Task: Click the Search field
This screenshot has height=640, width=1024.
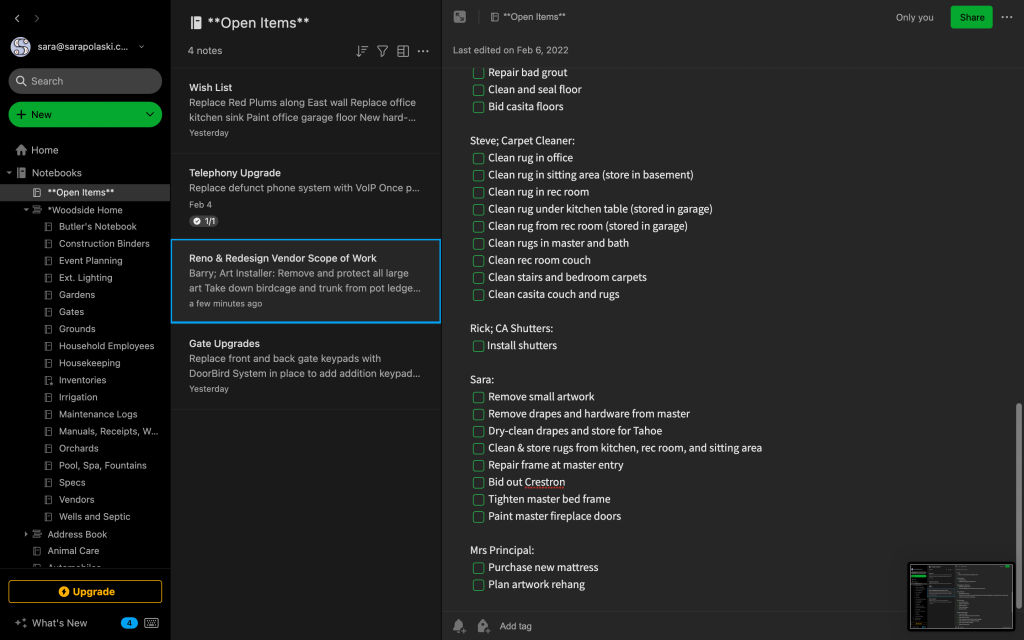Action: 85,81
